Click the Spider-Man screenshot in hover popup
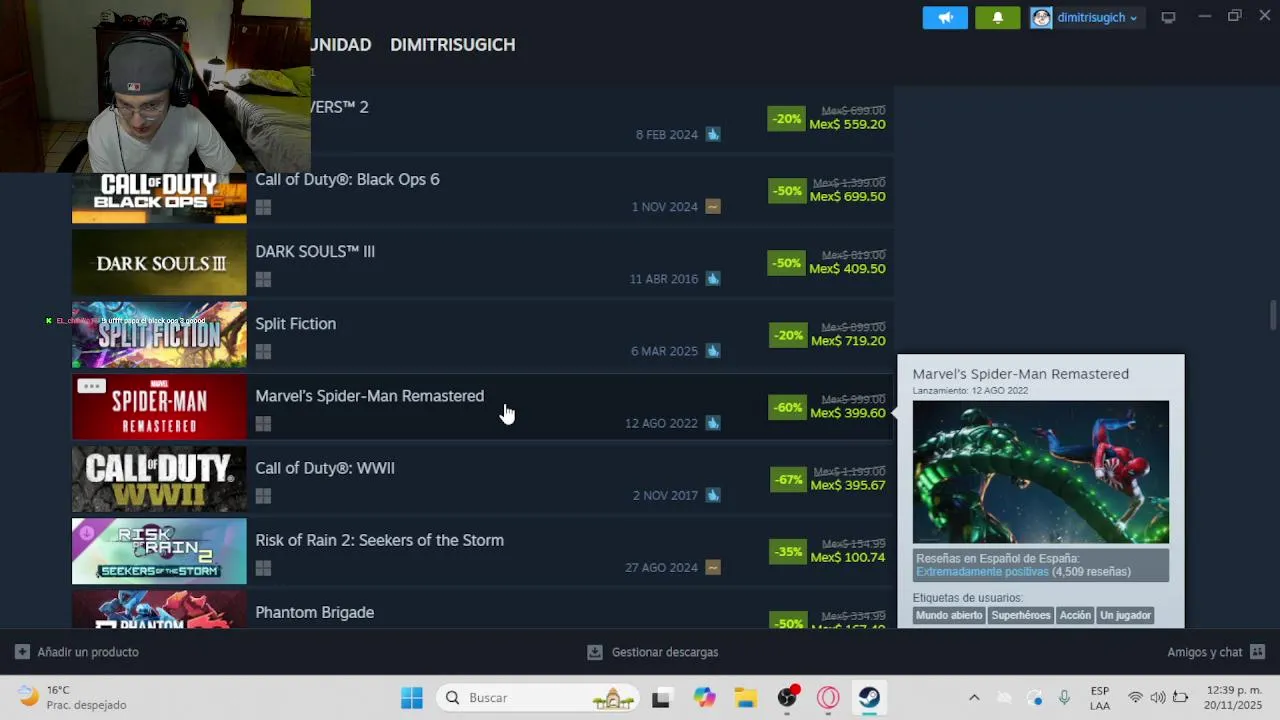 [x=1040, y=472]
